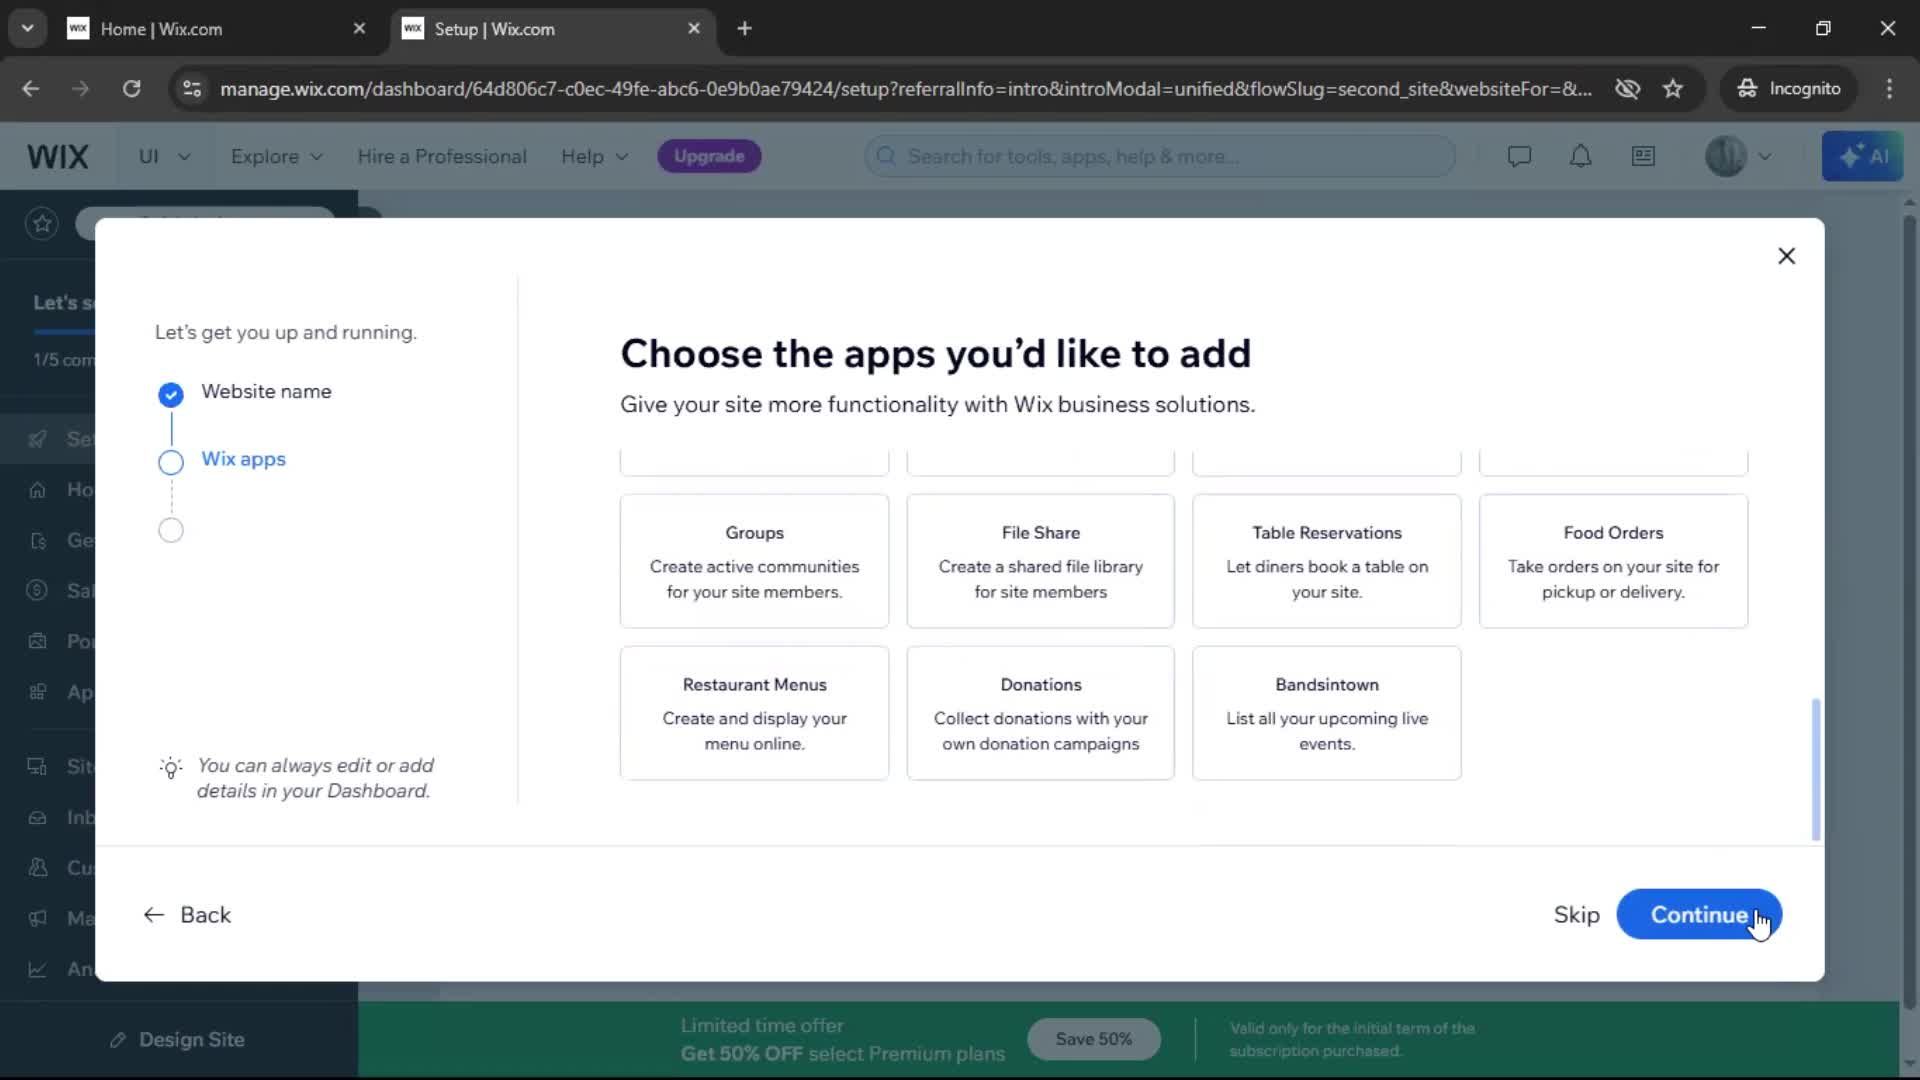The height and width of the screenshot is (1080, 1920).
Task: Select the Bandsintown app card
Action: 1327,713
